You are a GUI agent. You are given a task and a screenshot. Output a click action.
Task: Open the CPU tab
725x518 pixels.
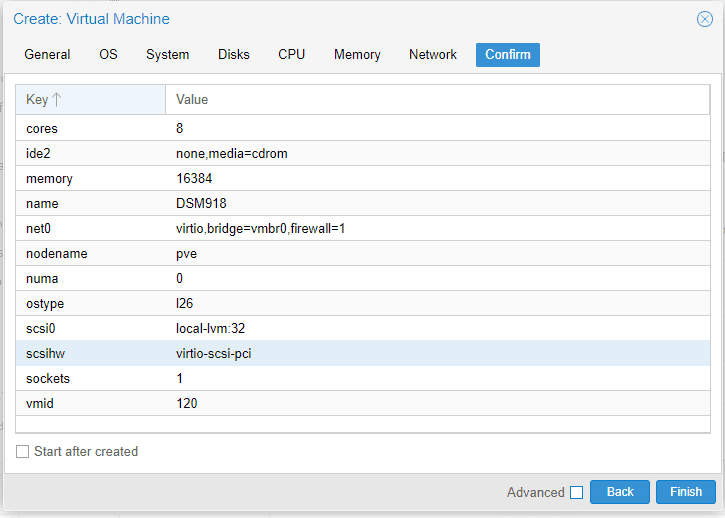click(x=291, y=55)
